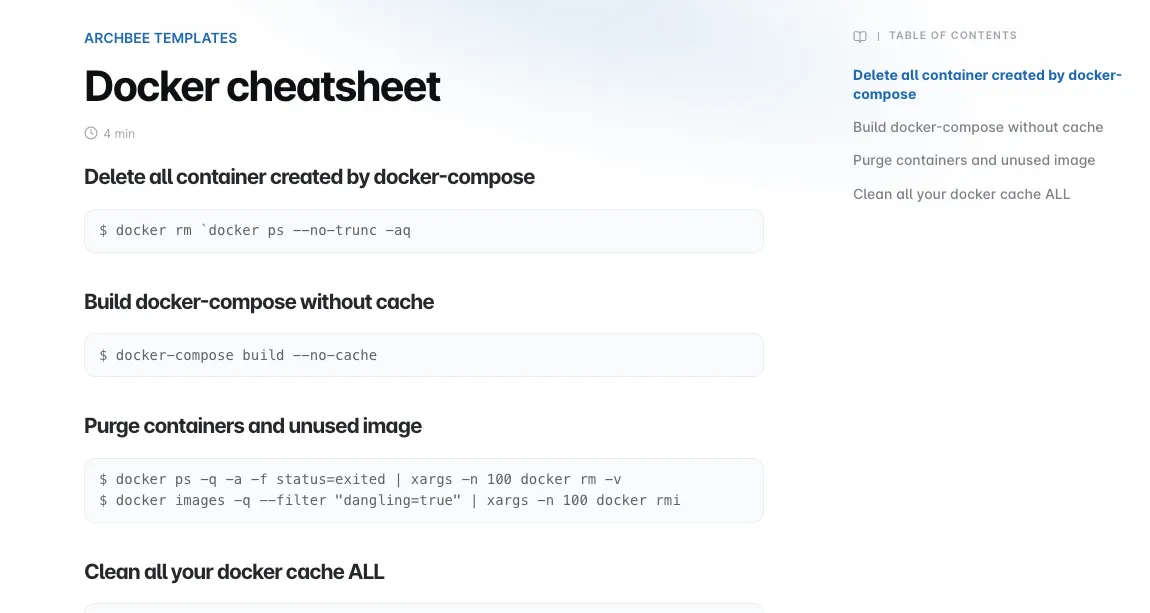Viewport: 1150px width, 613px height.
Task: Click the 'Build docker-compose without cache' section heading
Action: coord(259,301)
